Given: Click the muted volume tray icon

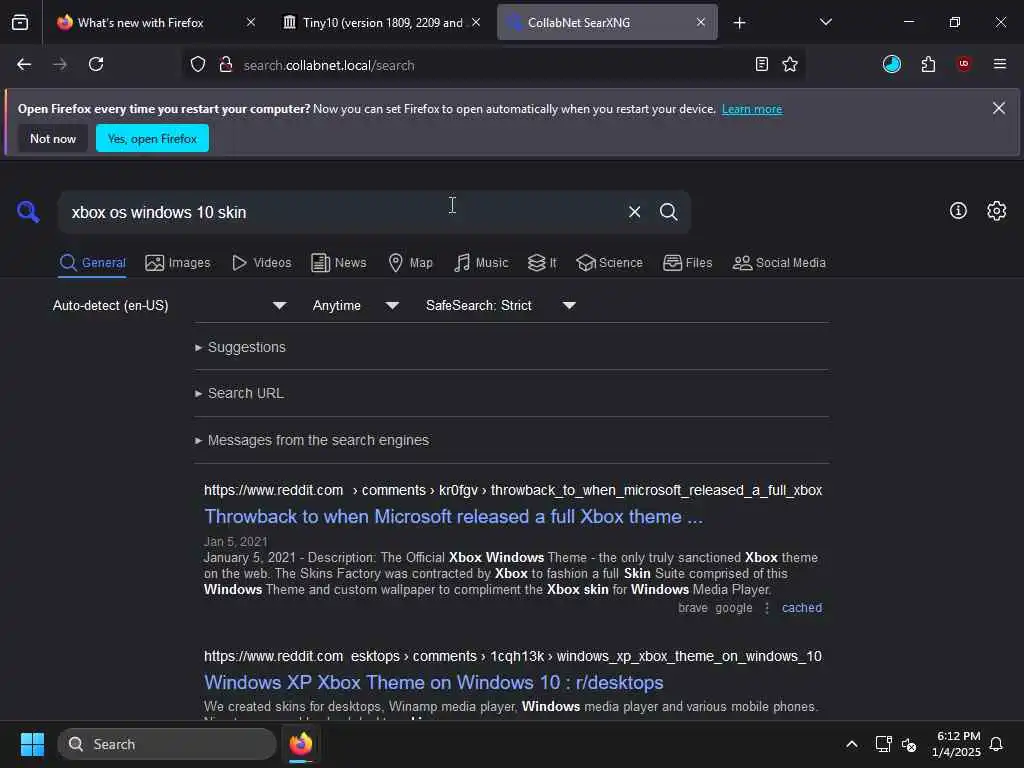Looking at the screenshot, I should pyautogui.click(x=909, y=744).
